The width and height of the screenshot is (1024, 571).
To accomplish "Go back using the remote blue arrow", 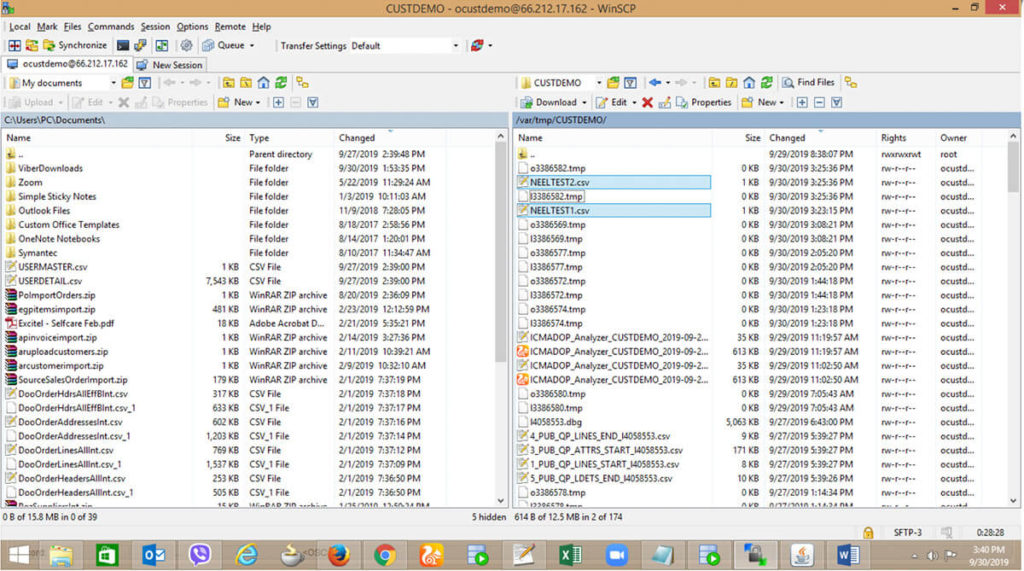I will (654, 83).
